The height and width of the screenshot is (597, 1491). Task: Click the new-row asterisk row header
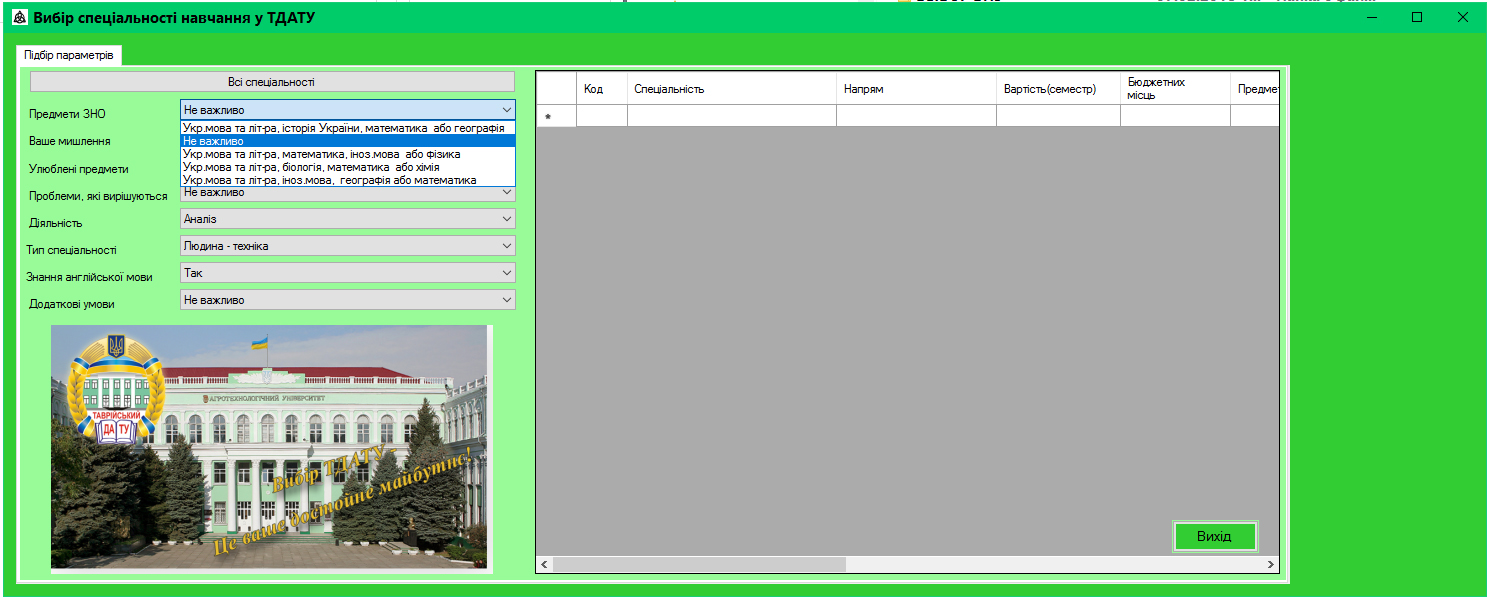click(556, 116)
